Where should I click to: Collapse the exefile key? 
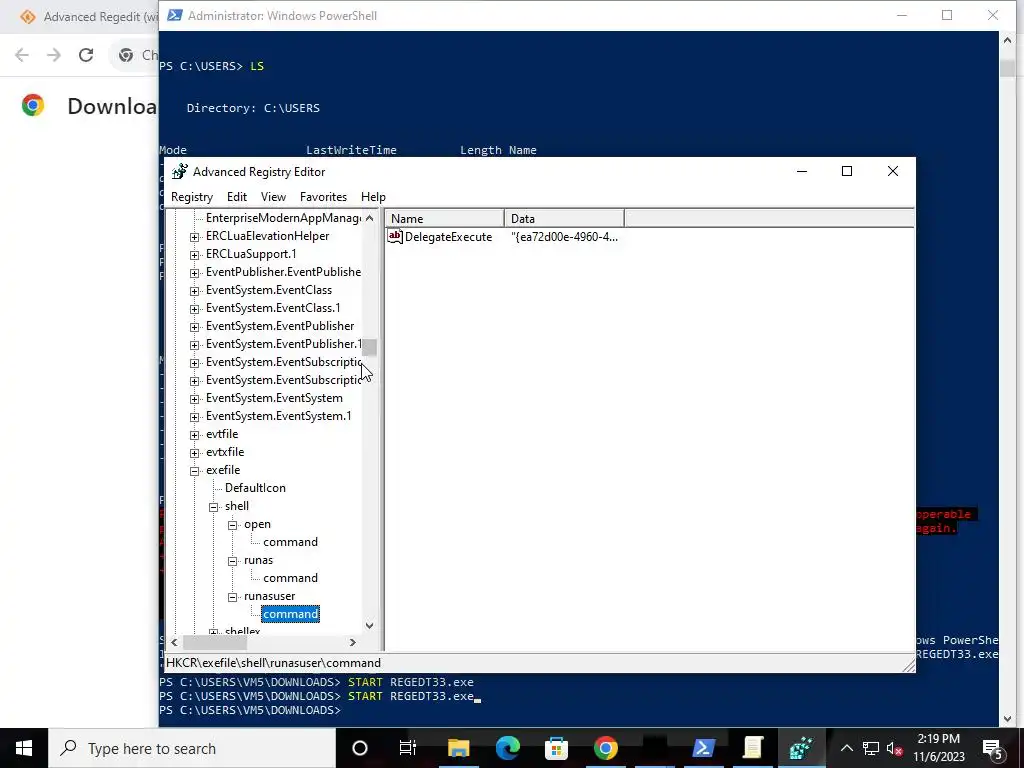click(x=194, y=470)
